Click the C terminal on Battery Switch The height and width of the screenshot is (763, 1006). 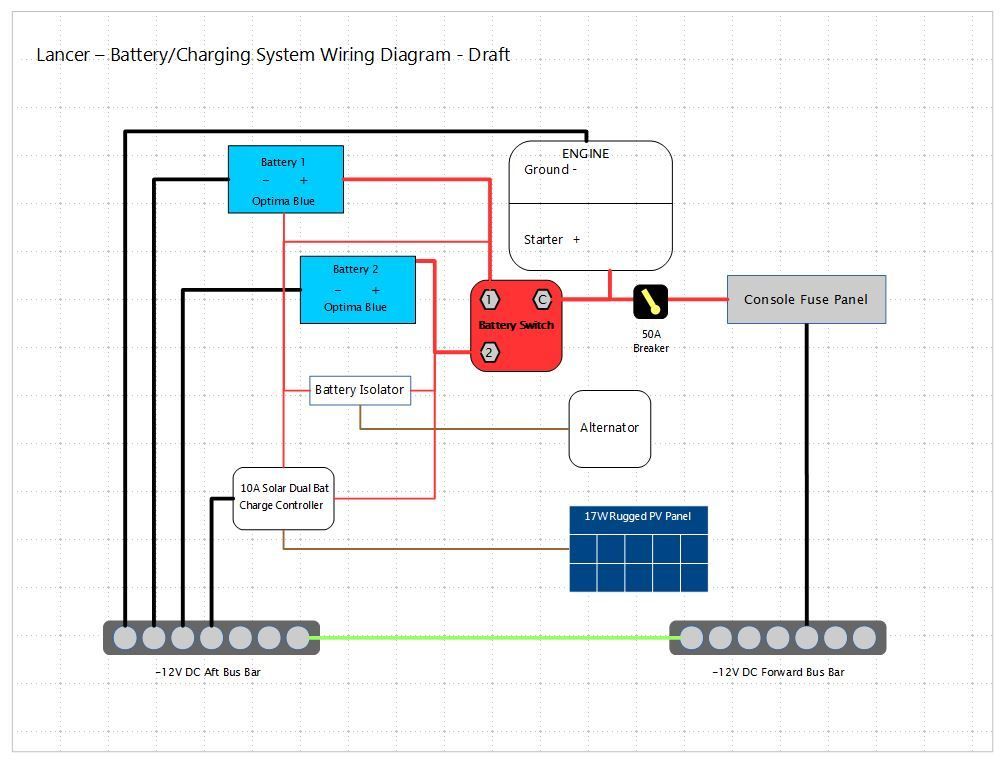tap(542, 300)
